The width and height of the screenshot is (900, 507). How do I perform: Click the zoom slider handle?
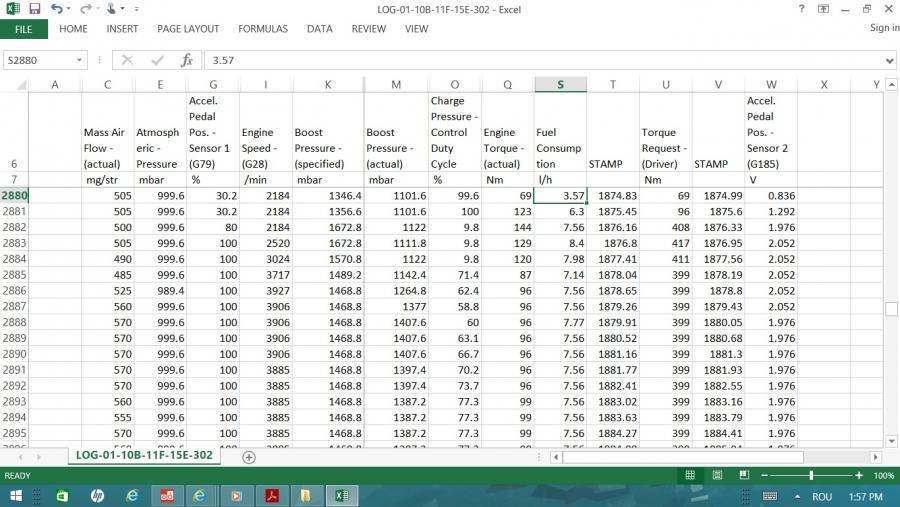pyautogui.click(x=811, y=475)
